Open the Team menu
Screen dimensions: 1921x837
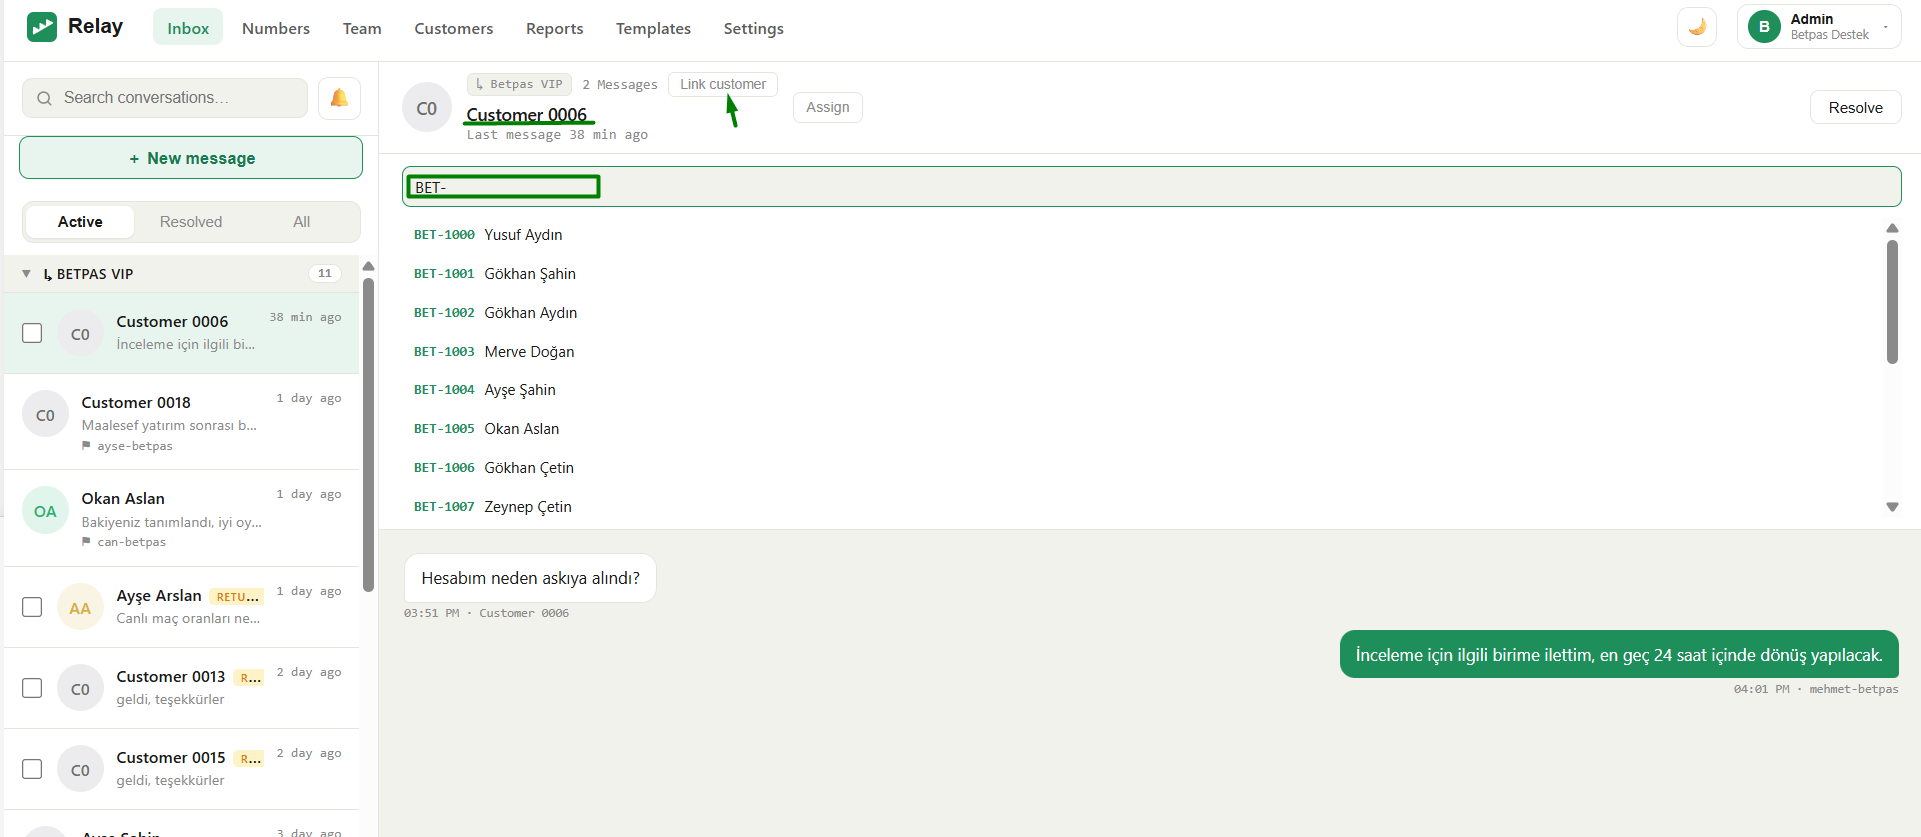362,28
